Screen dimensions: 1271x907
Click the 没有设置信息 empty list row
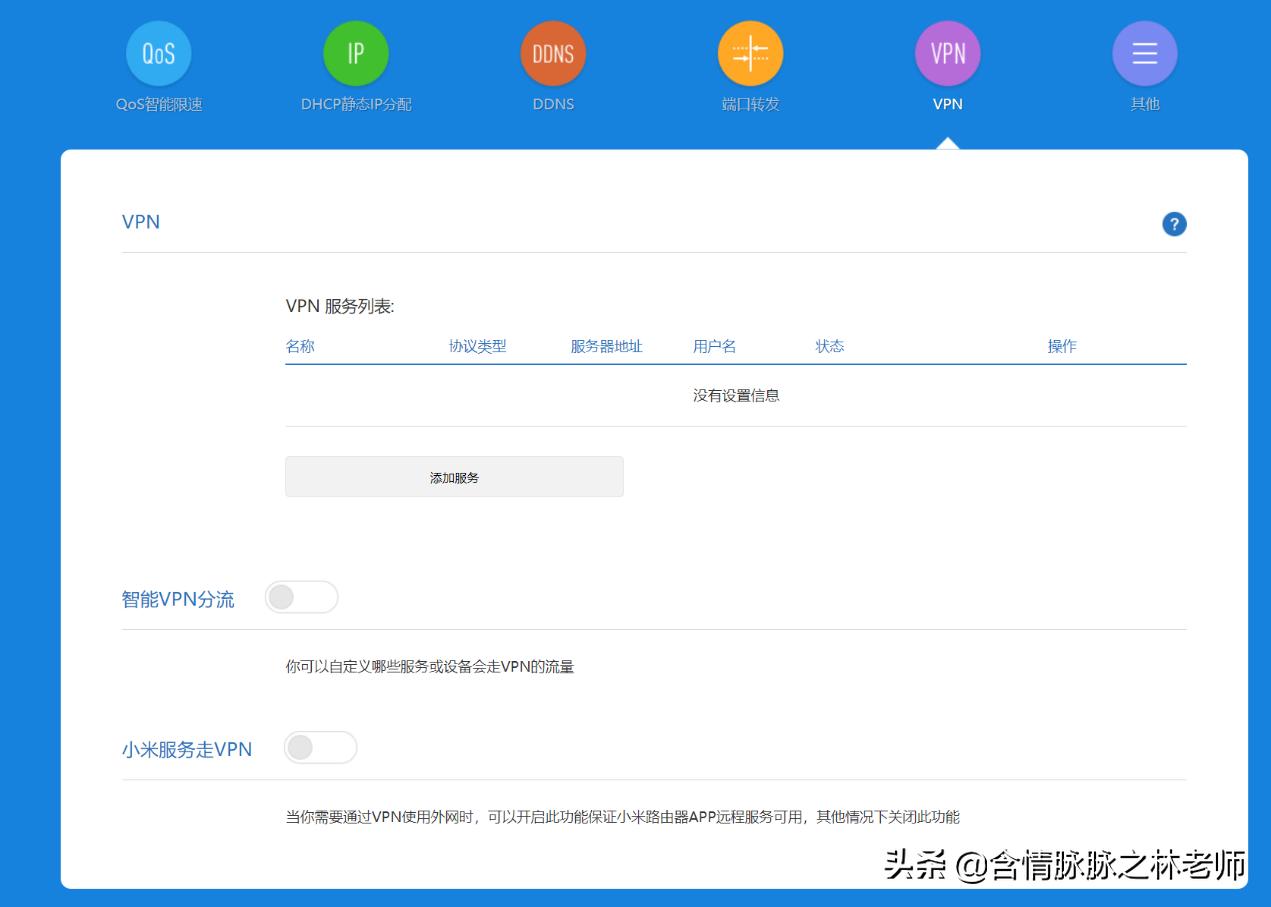click(x=736, y=395)
